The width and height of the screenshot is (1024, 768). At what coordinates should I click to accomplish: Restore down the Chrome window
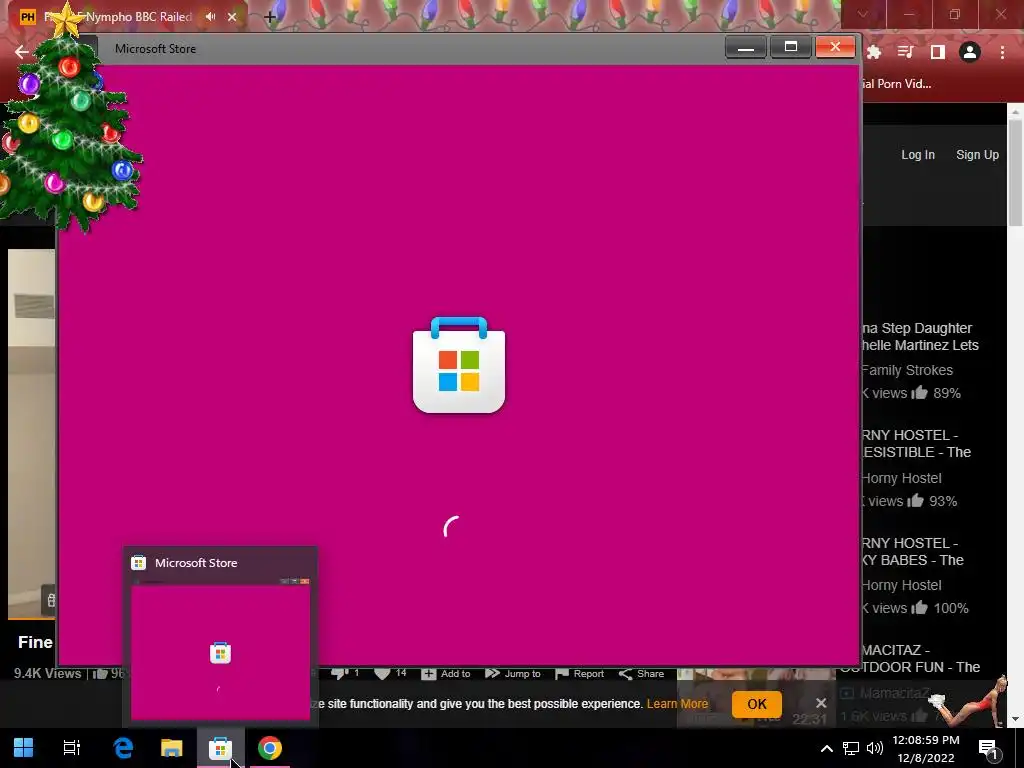[x=955, y=14]
